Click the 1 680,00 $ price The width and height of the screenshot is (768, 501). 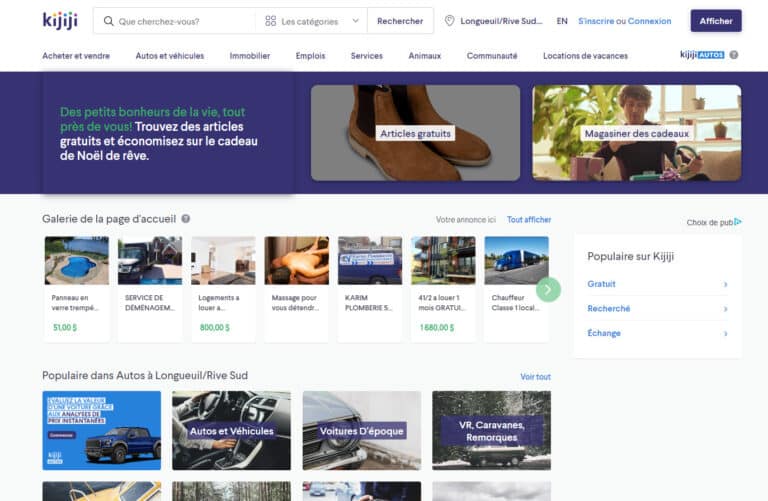pyautogui.click(x=436, y=327)
